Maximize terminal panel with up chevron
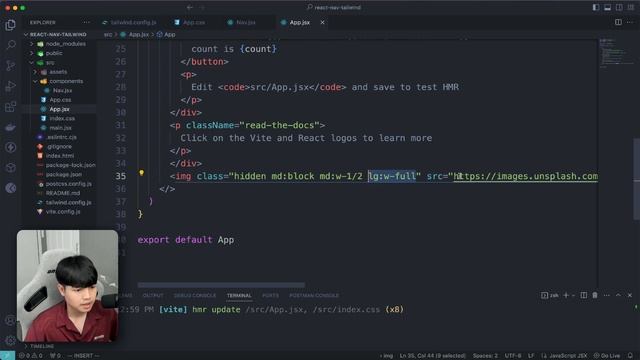 pos(618,295)
